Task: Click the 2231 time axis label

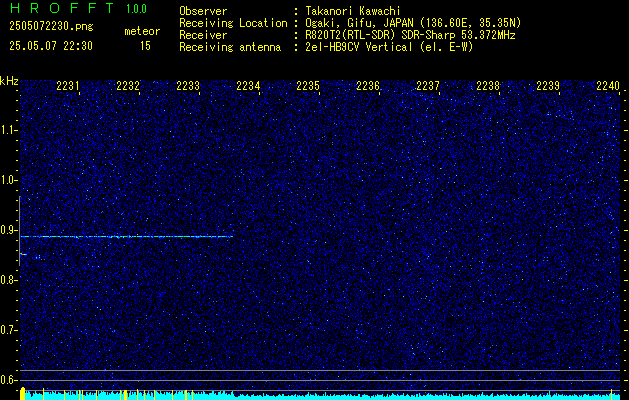Action: click(68, 86)
